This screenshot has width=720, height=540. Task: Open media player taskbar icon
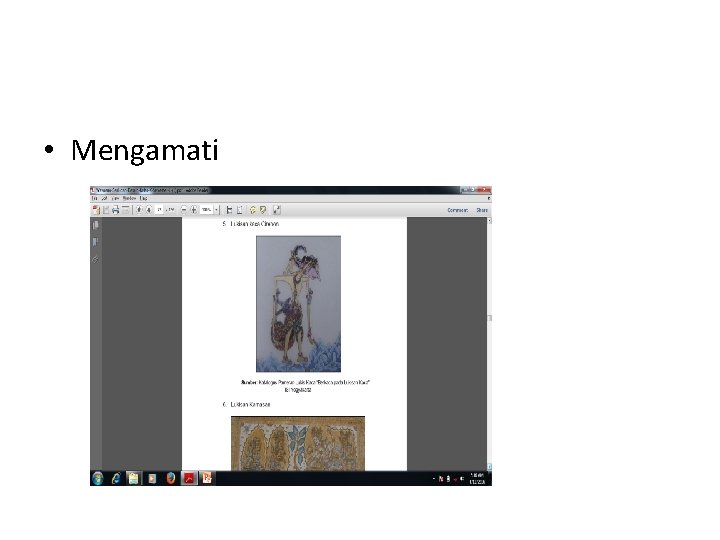click(152, 478)
